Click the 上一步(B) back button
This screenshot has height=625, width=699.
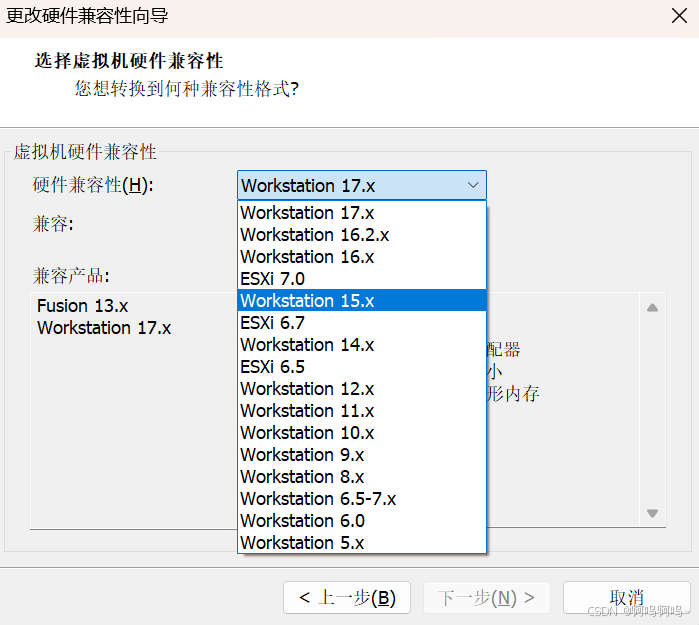pos(347,597)
